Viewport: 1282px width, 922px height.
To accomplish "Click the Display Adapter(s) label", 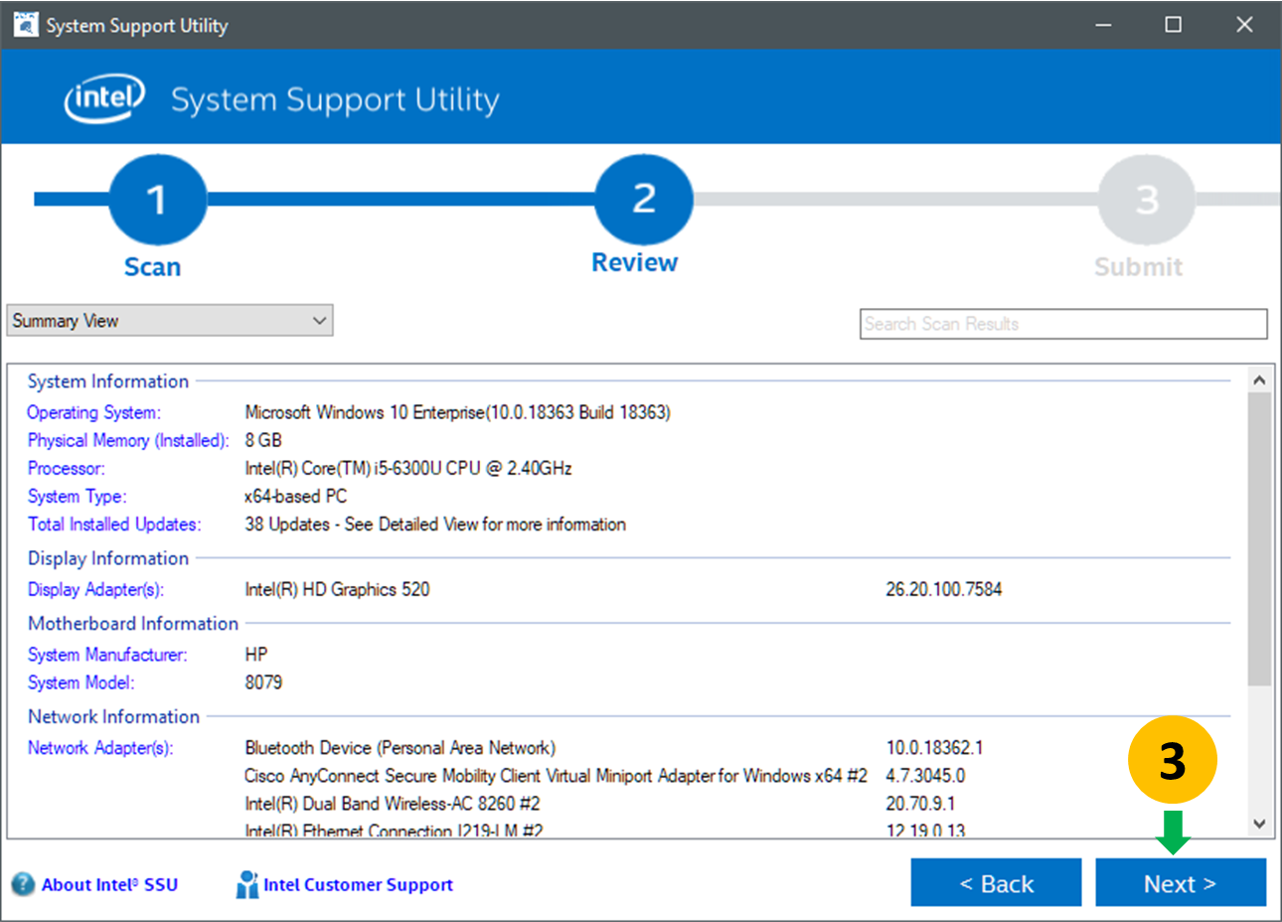I will tap(95, 590).
